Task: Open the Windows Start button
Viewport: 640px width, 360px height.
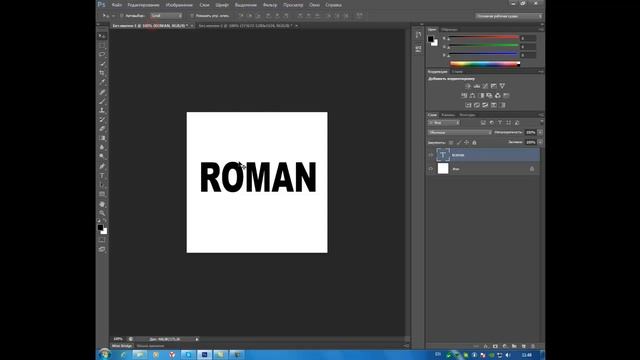Action: [x=104, y=354]
